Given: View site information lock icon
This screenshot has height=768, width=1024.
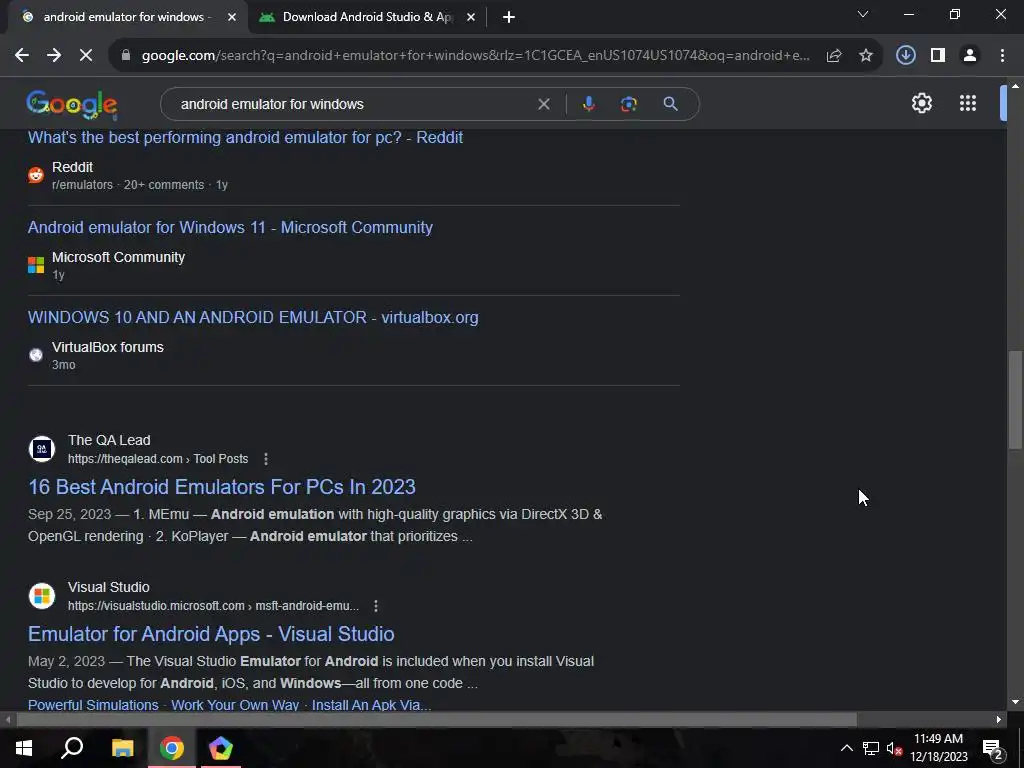Looking at the screenshot, I should [x=126, y=56].
